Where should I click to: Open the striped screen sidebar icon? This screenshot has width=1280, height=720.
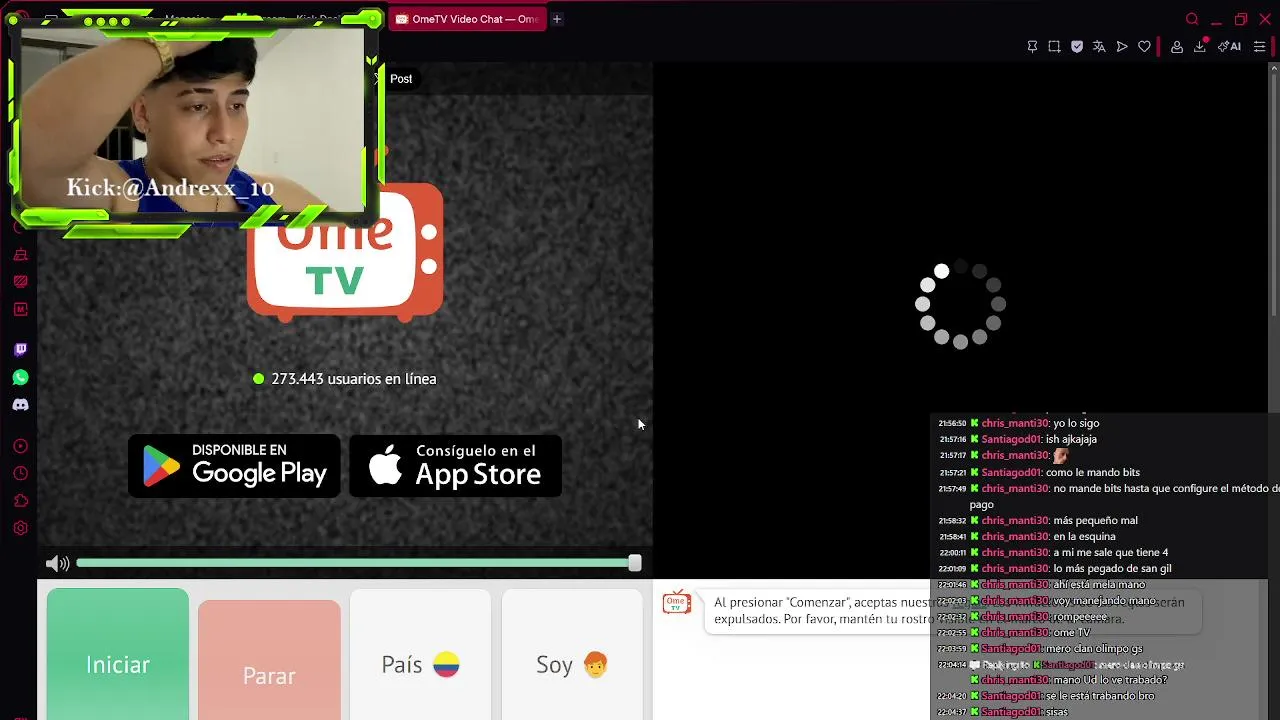[20, 282]
